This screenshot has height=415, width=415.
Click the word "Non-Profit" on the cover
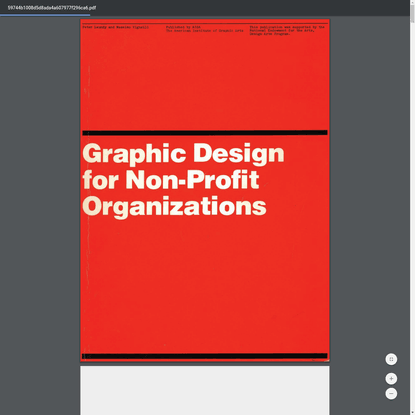[192, 180]
